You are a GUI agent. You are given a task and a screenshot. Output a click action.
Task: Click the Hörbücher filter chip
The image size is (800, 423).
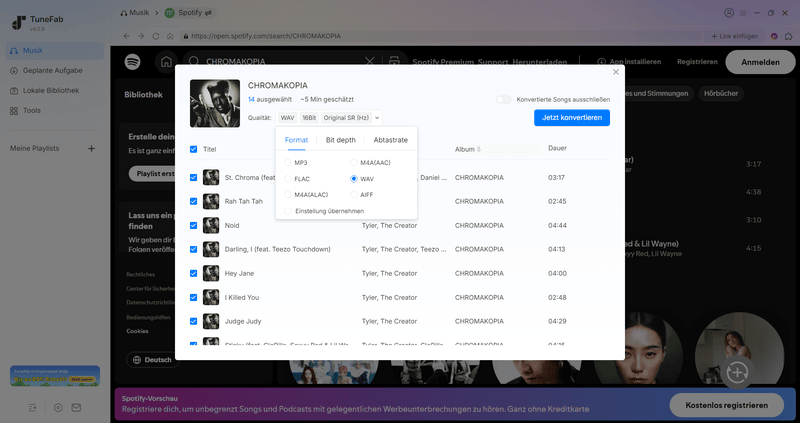coord(721,93)
